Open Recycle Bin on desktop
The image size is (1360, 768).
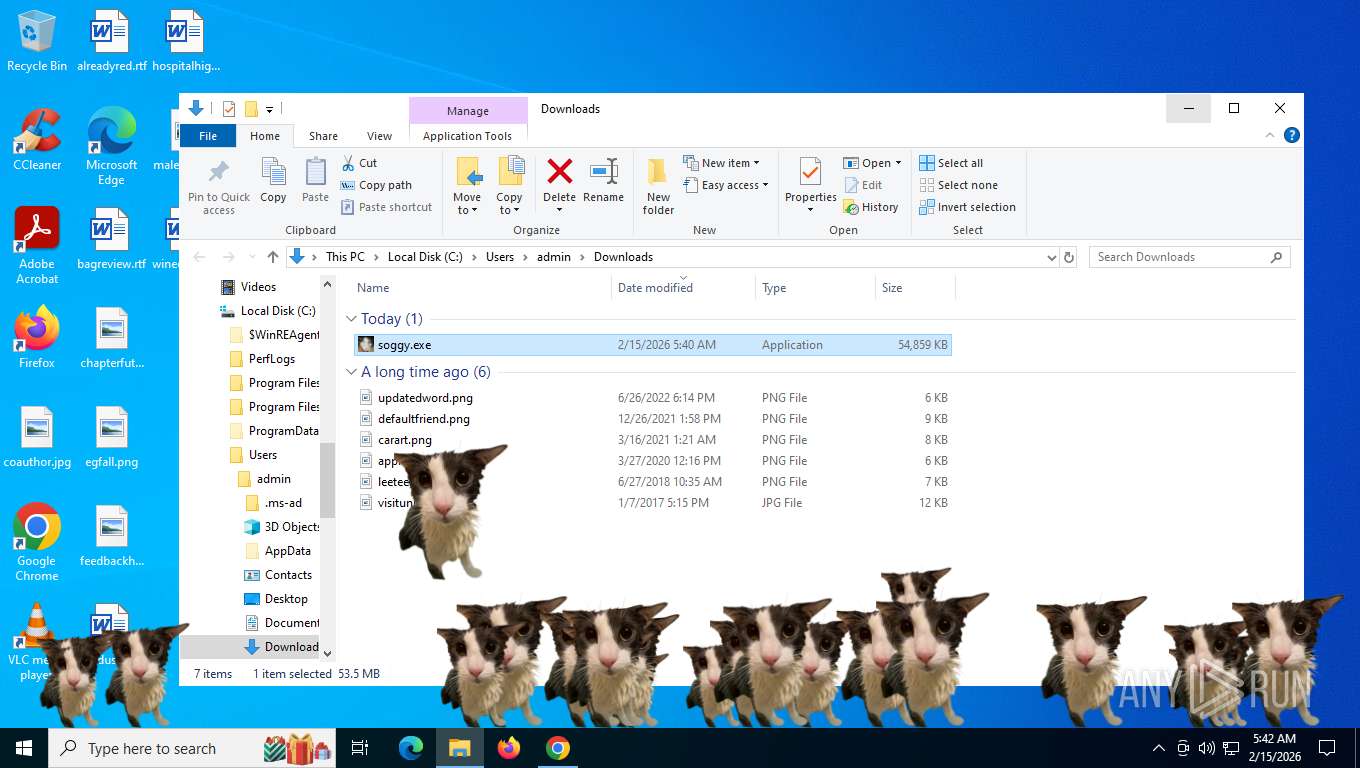pos(37,42)
